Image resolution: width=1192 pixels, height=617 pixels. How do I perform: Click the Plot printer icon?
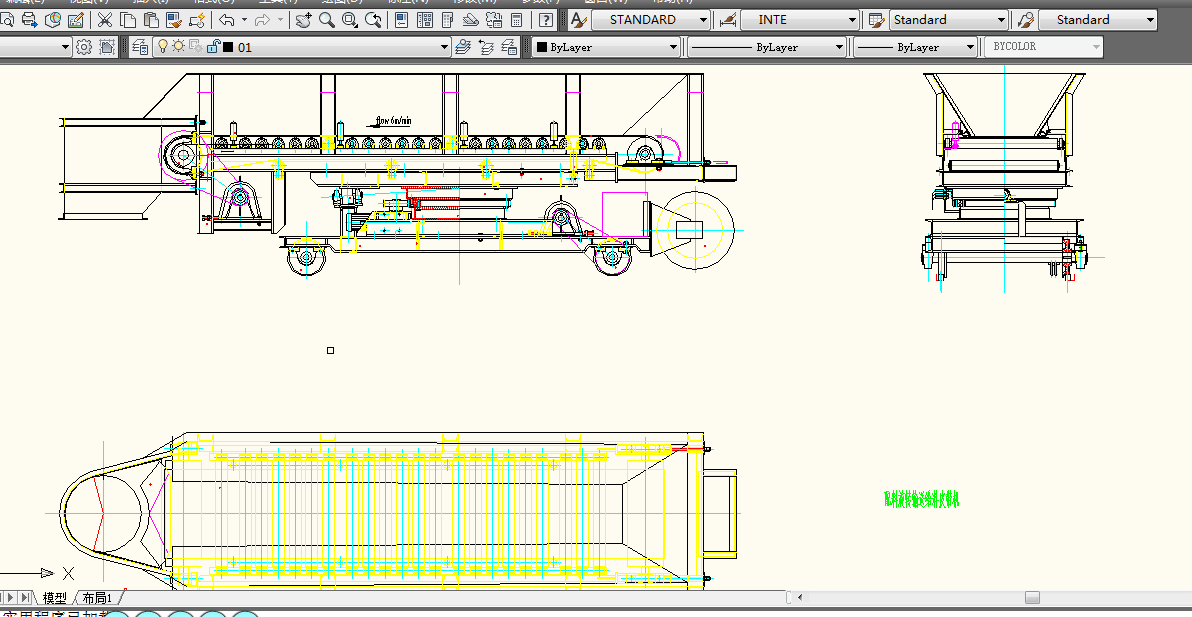(30, 20)
